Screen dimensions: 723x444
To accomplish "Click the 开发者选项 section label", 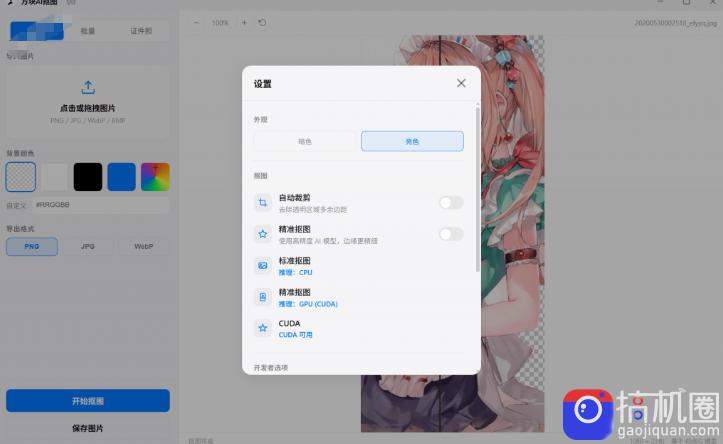I will click(271, 367).
